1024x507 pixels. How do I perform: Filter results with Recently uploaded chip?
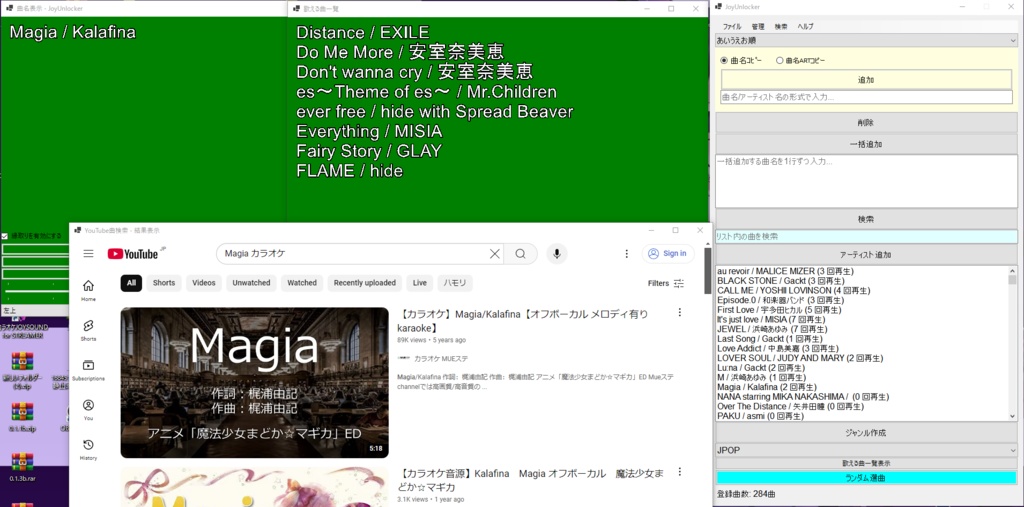[364, 283]
